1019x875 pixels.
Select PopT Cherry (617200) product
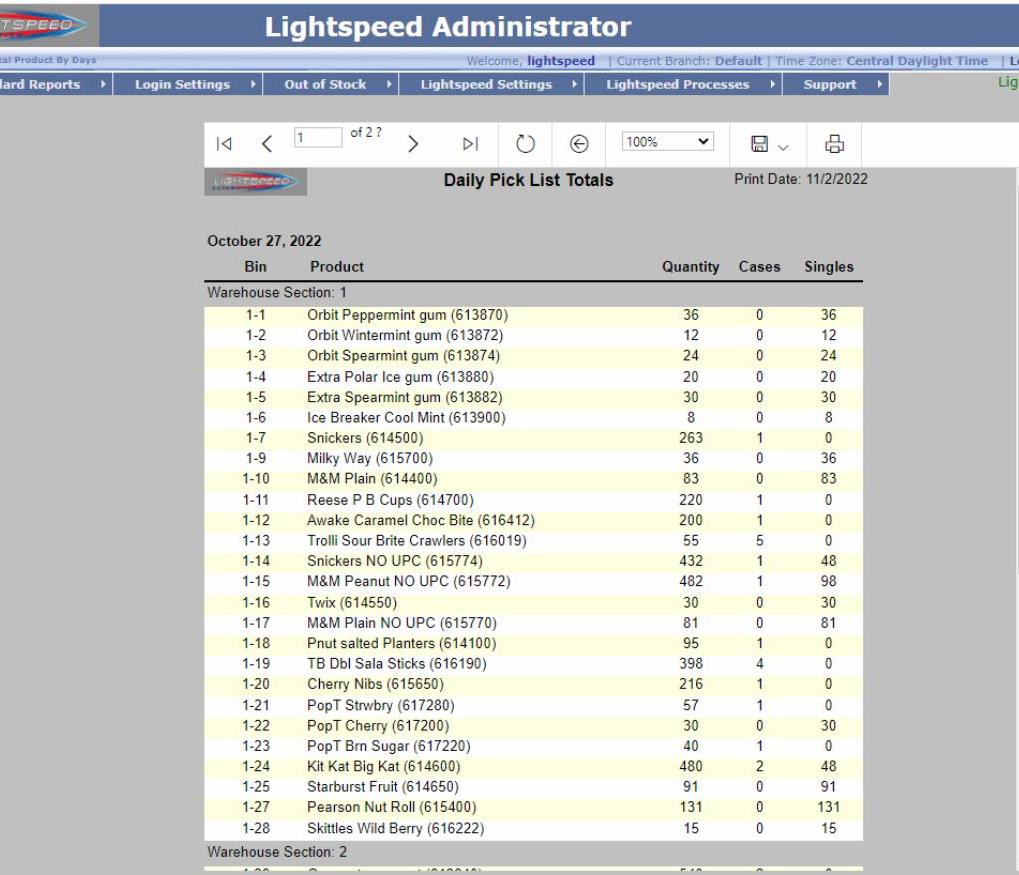click(378, 725)
